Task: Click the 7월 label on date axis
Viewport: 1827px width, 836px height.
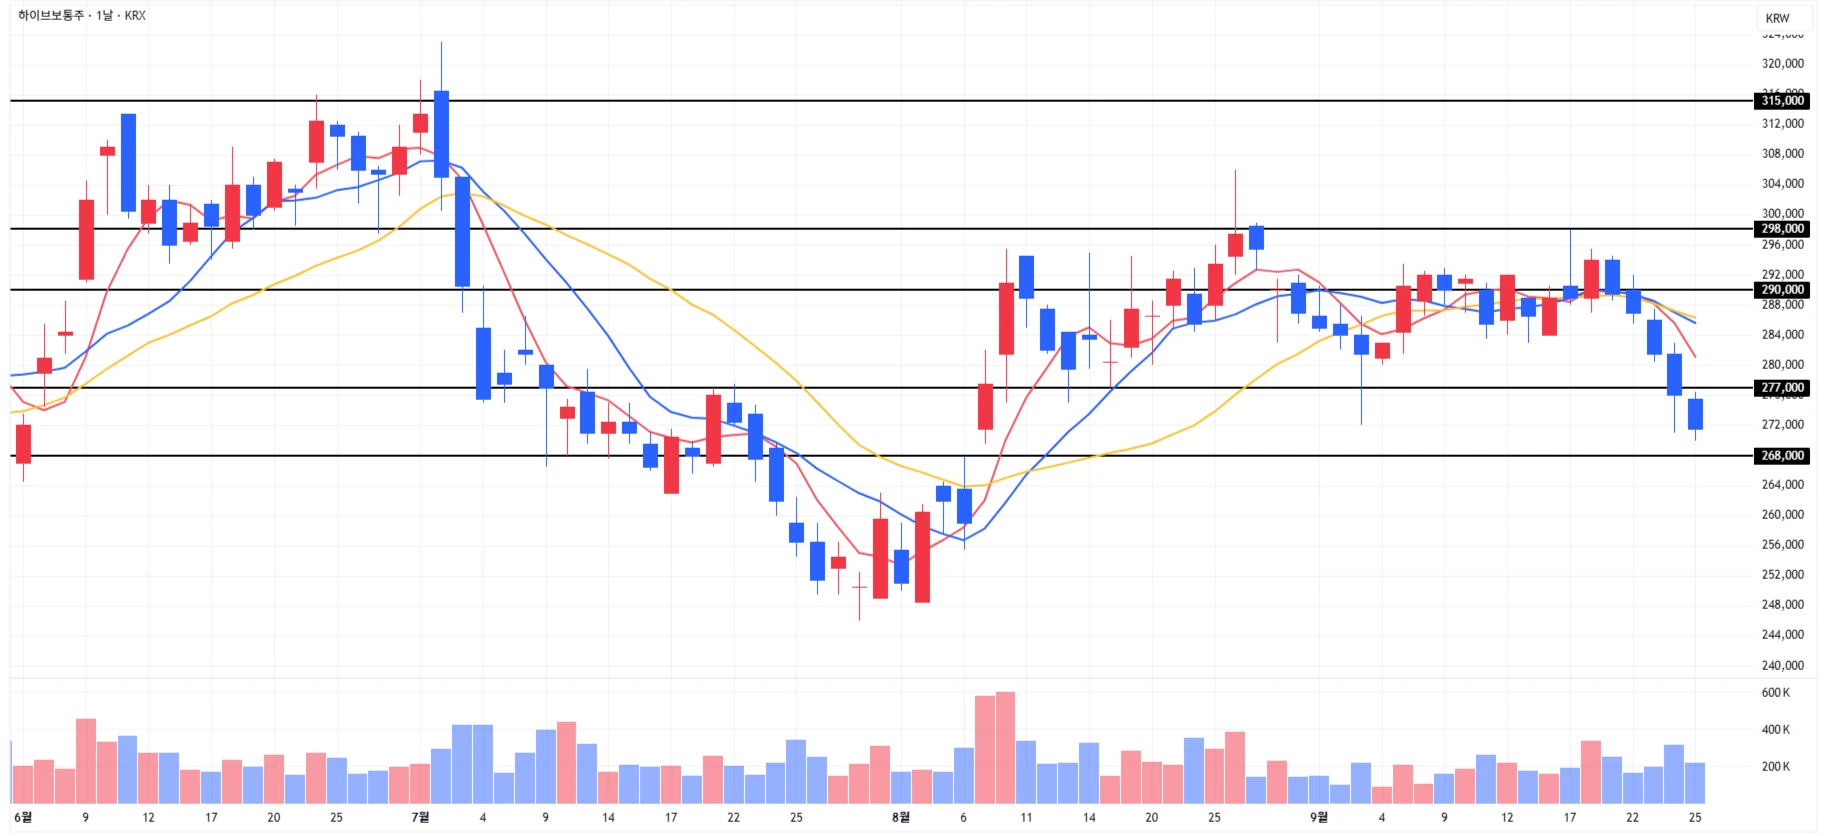Action: (420, 818)
